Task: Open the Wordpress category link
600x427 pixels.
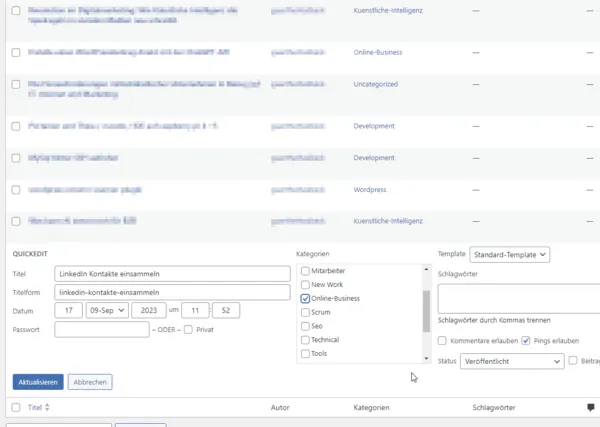Action: tap(370, 190)
